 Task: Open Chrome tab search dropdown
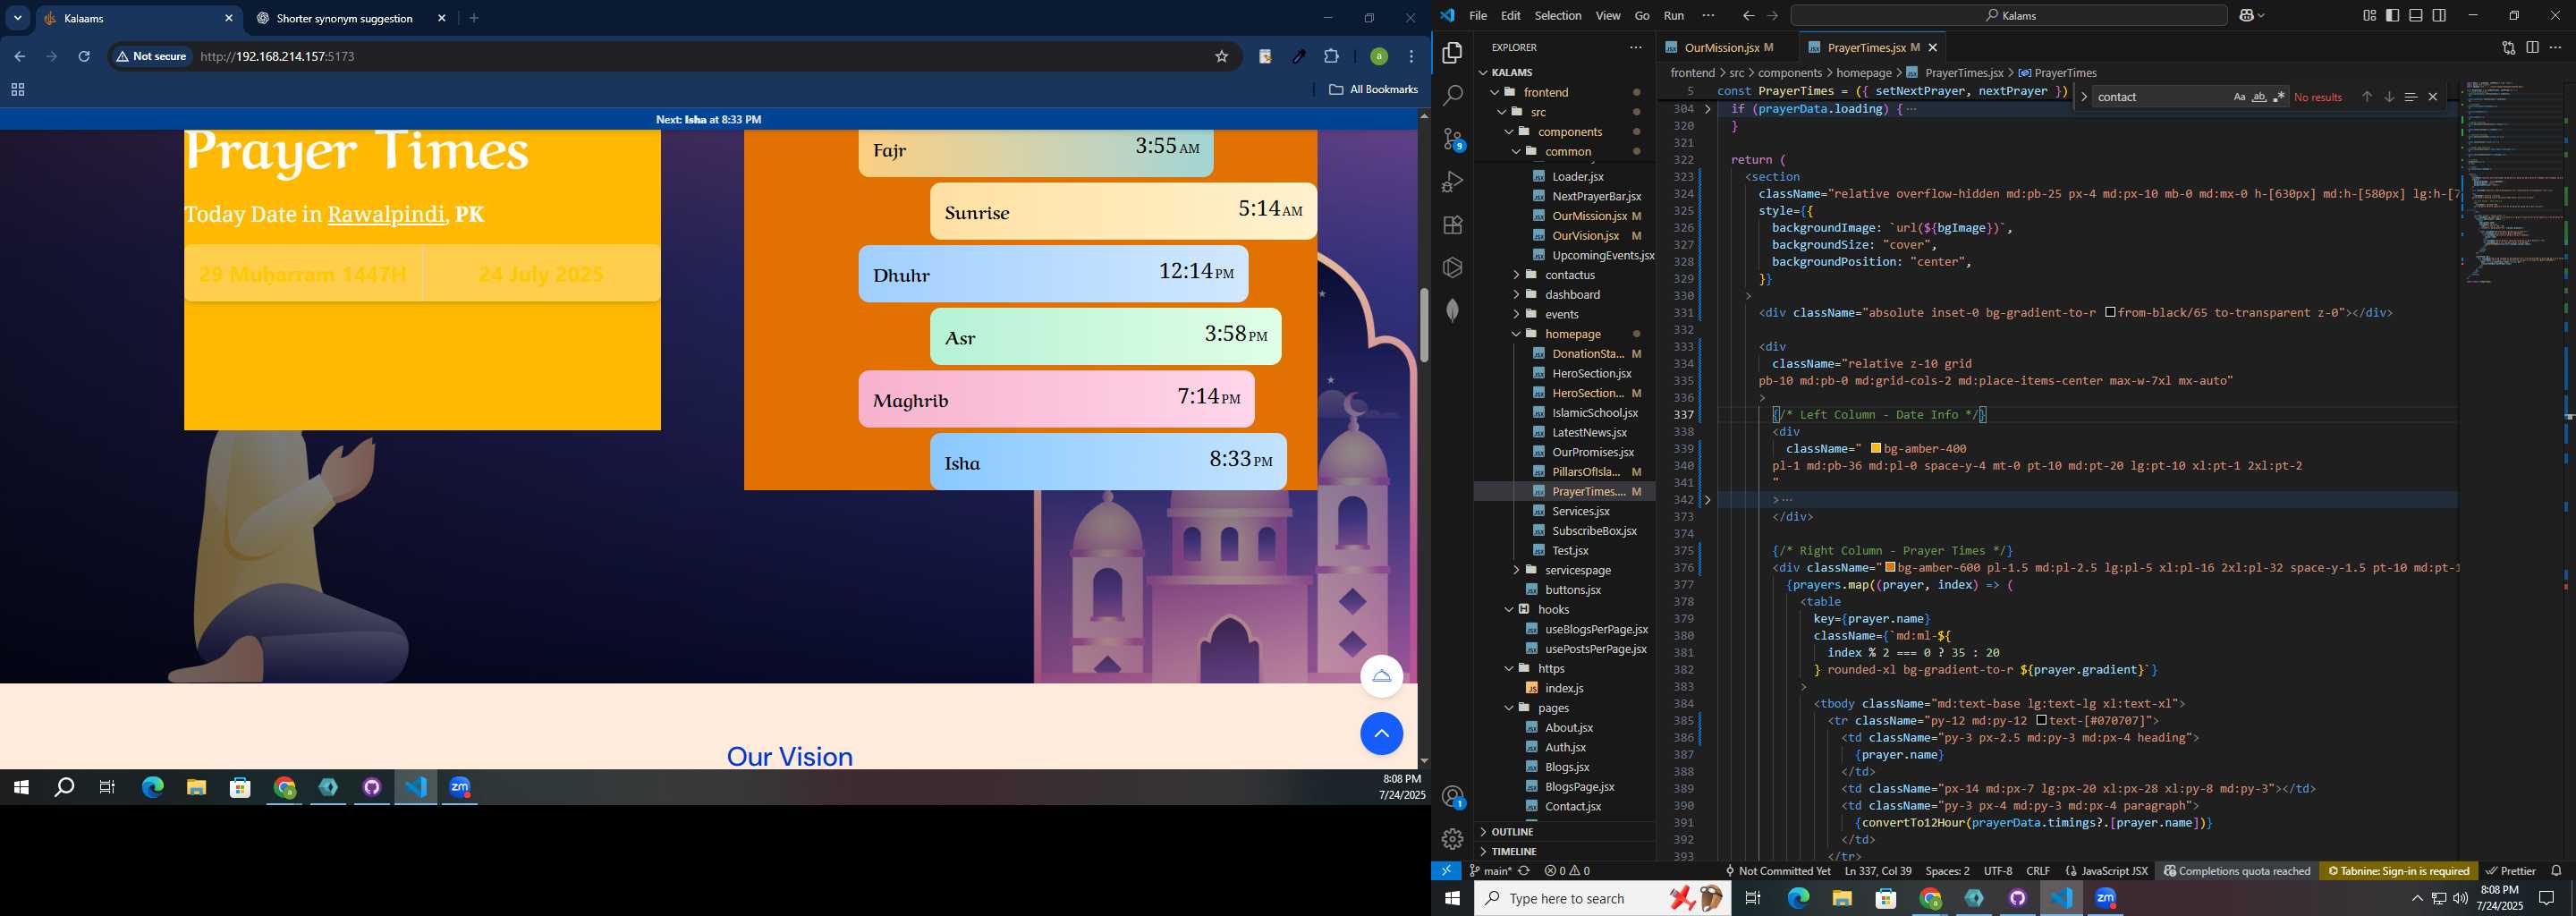point(18,18)
